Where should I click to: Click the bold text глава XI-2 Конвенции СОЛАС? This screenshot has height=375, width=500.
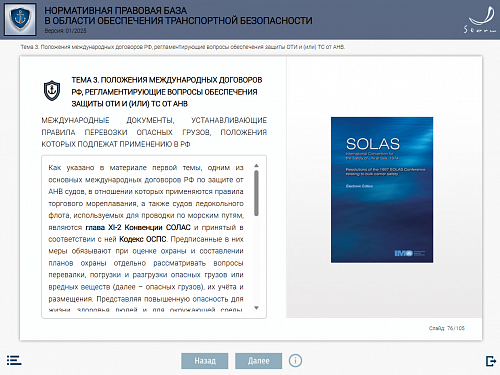tap(138, 227)
